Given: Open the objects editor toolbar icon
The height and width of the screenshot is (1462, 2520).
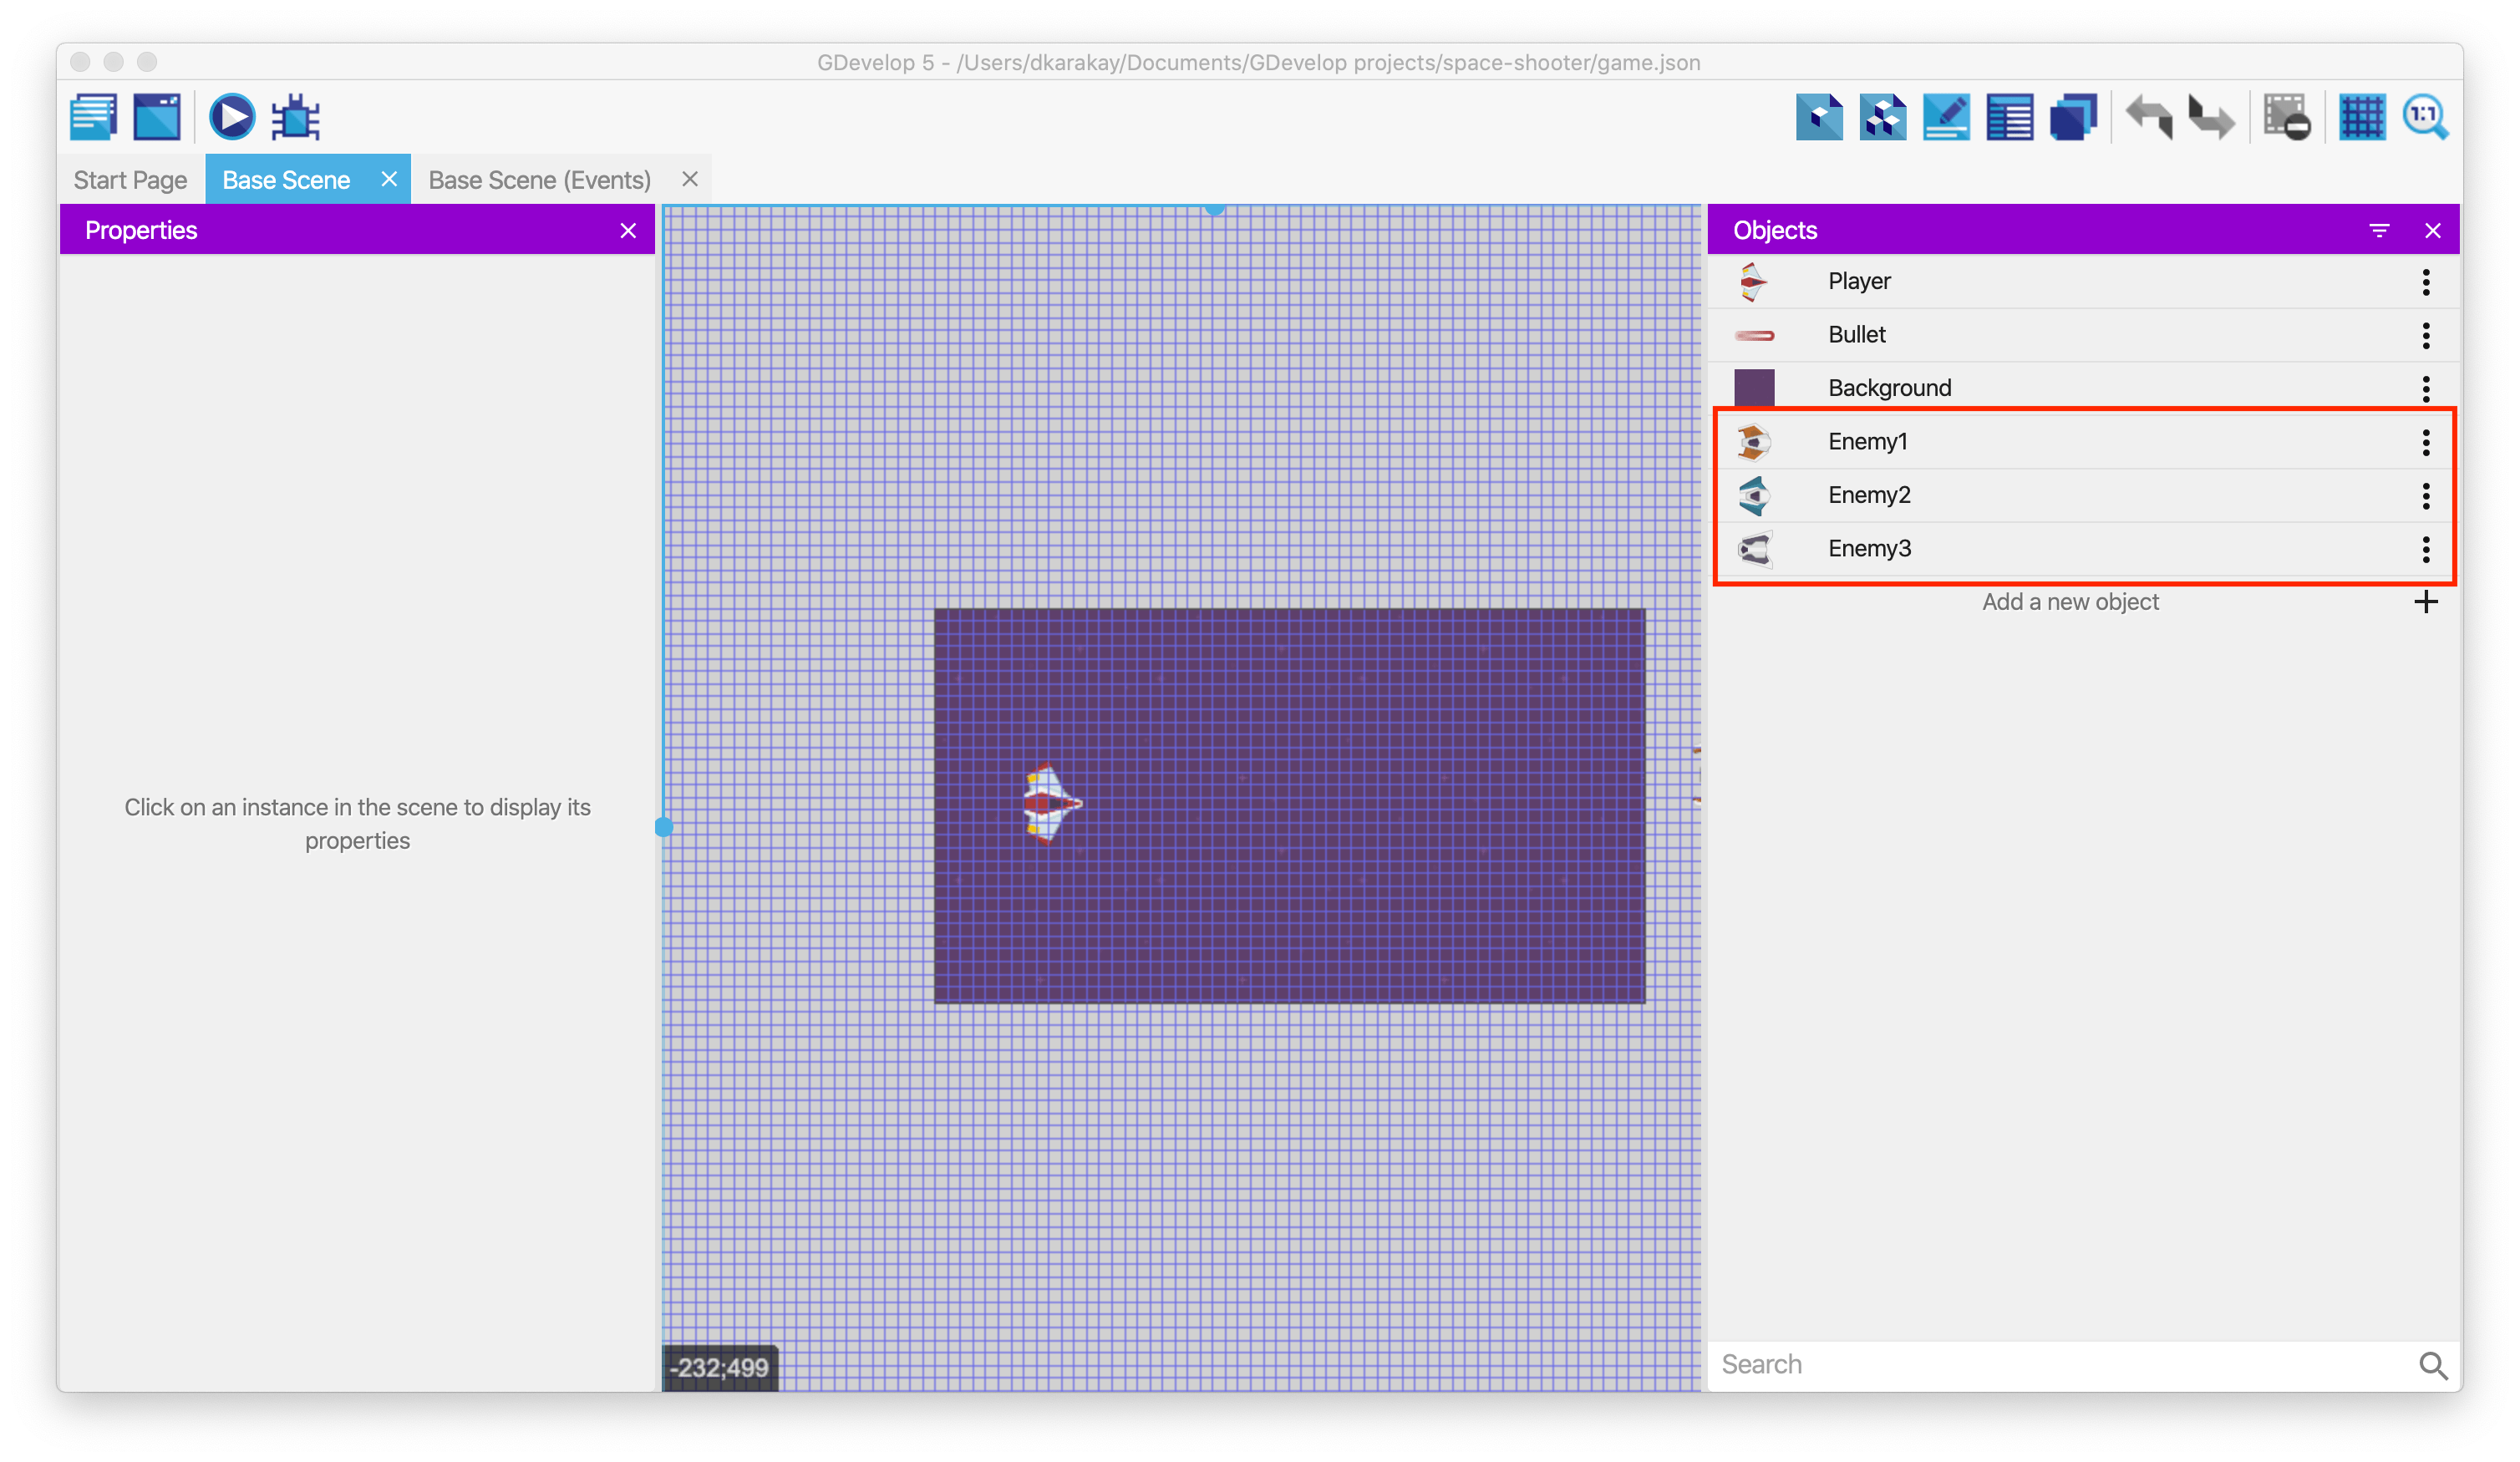Looking at the screenshot, I should click(1819, 117).
